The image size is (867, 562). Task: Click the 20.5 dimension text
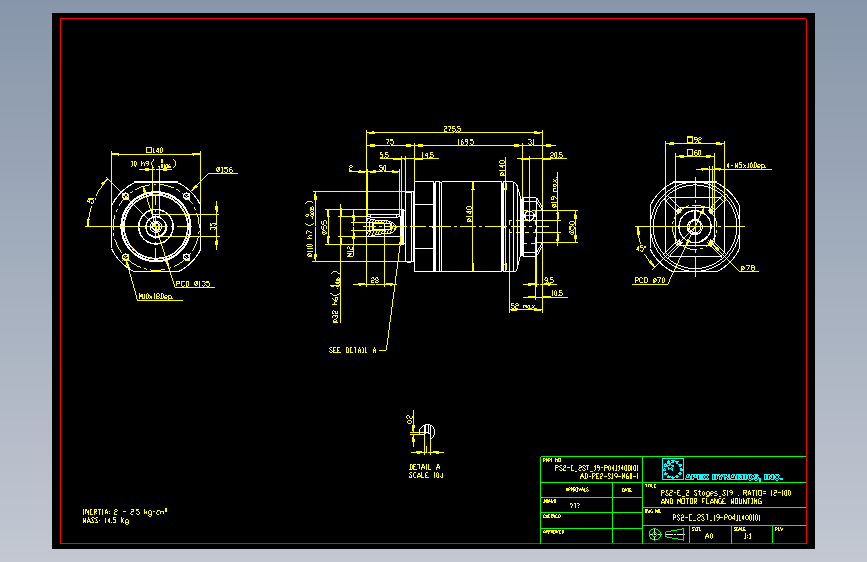[x=556, y=155]
